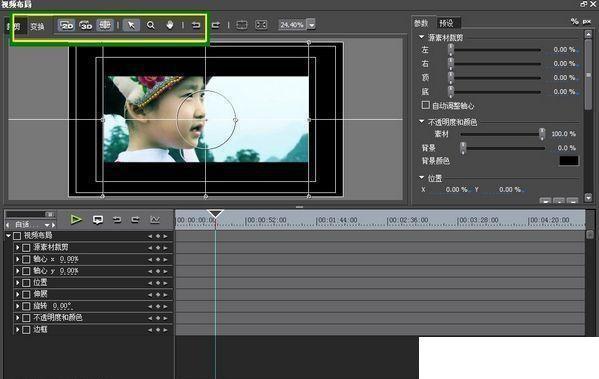
Task: Add keyframe on 伸展 row
Action: [157, 295]
